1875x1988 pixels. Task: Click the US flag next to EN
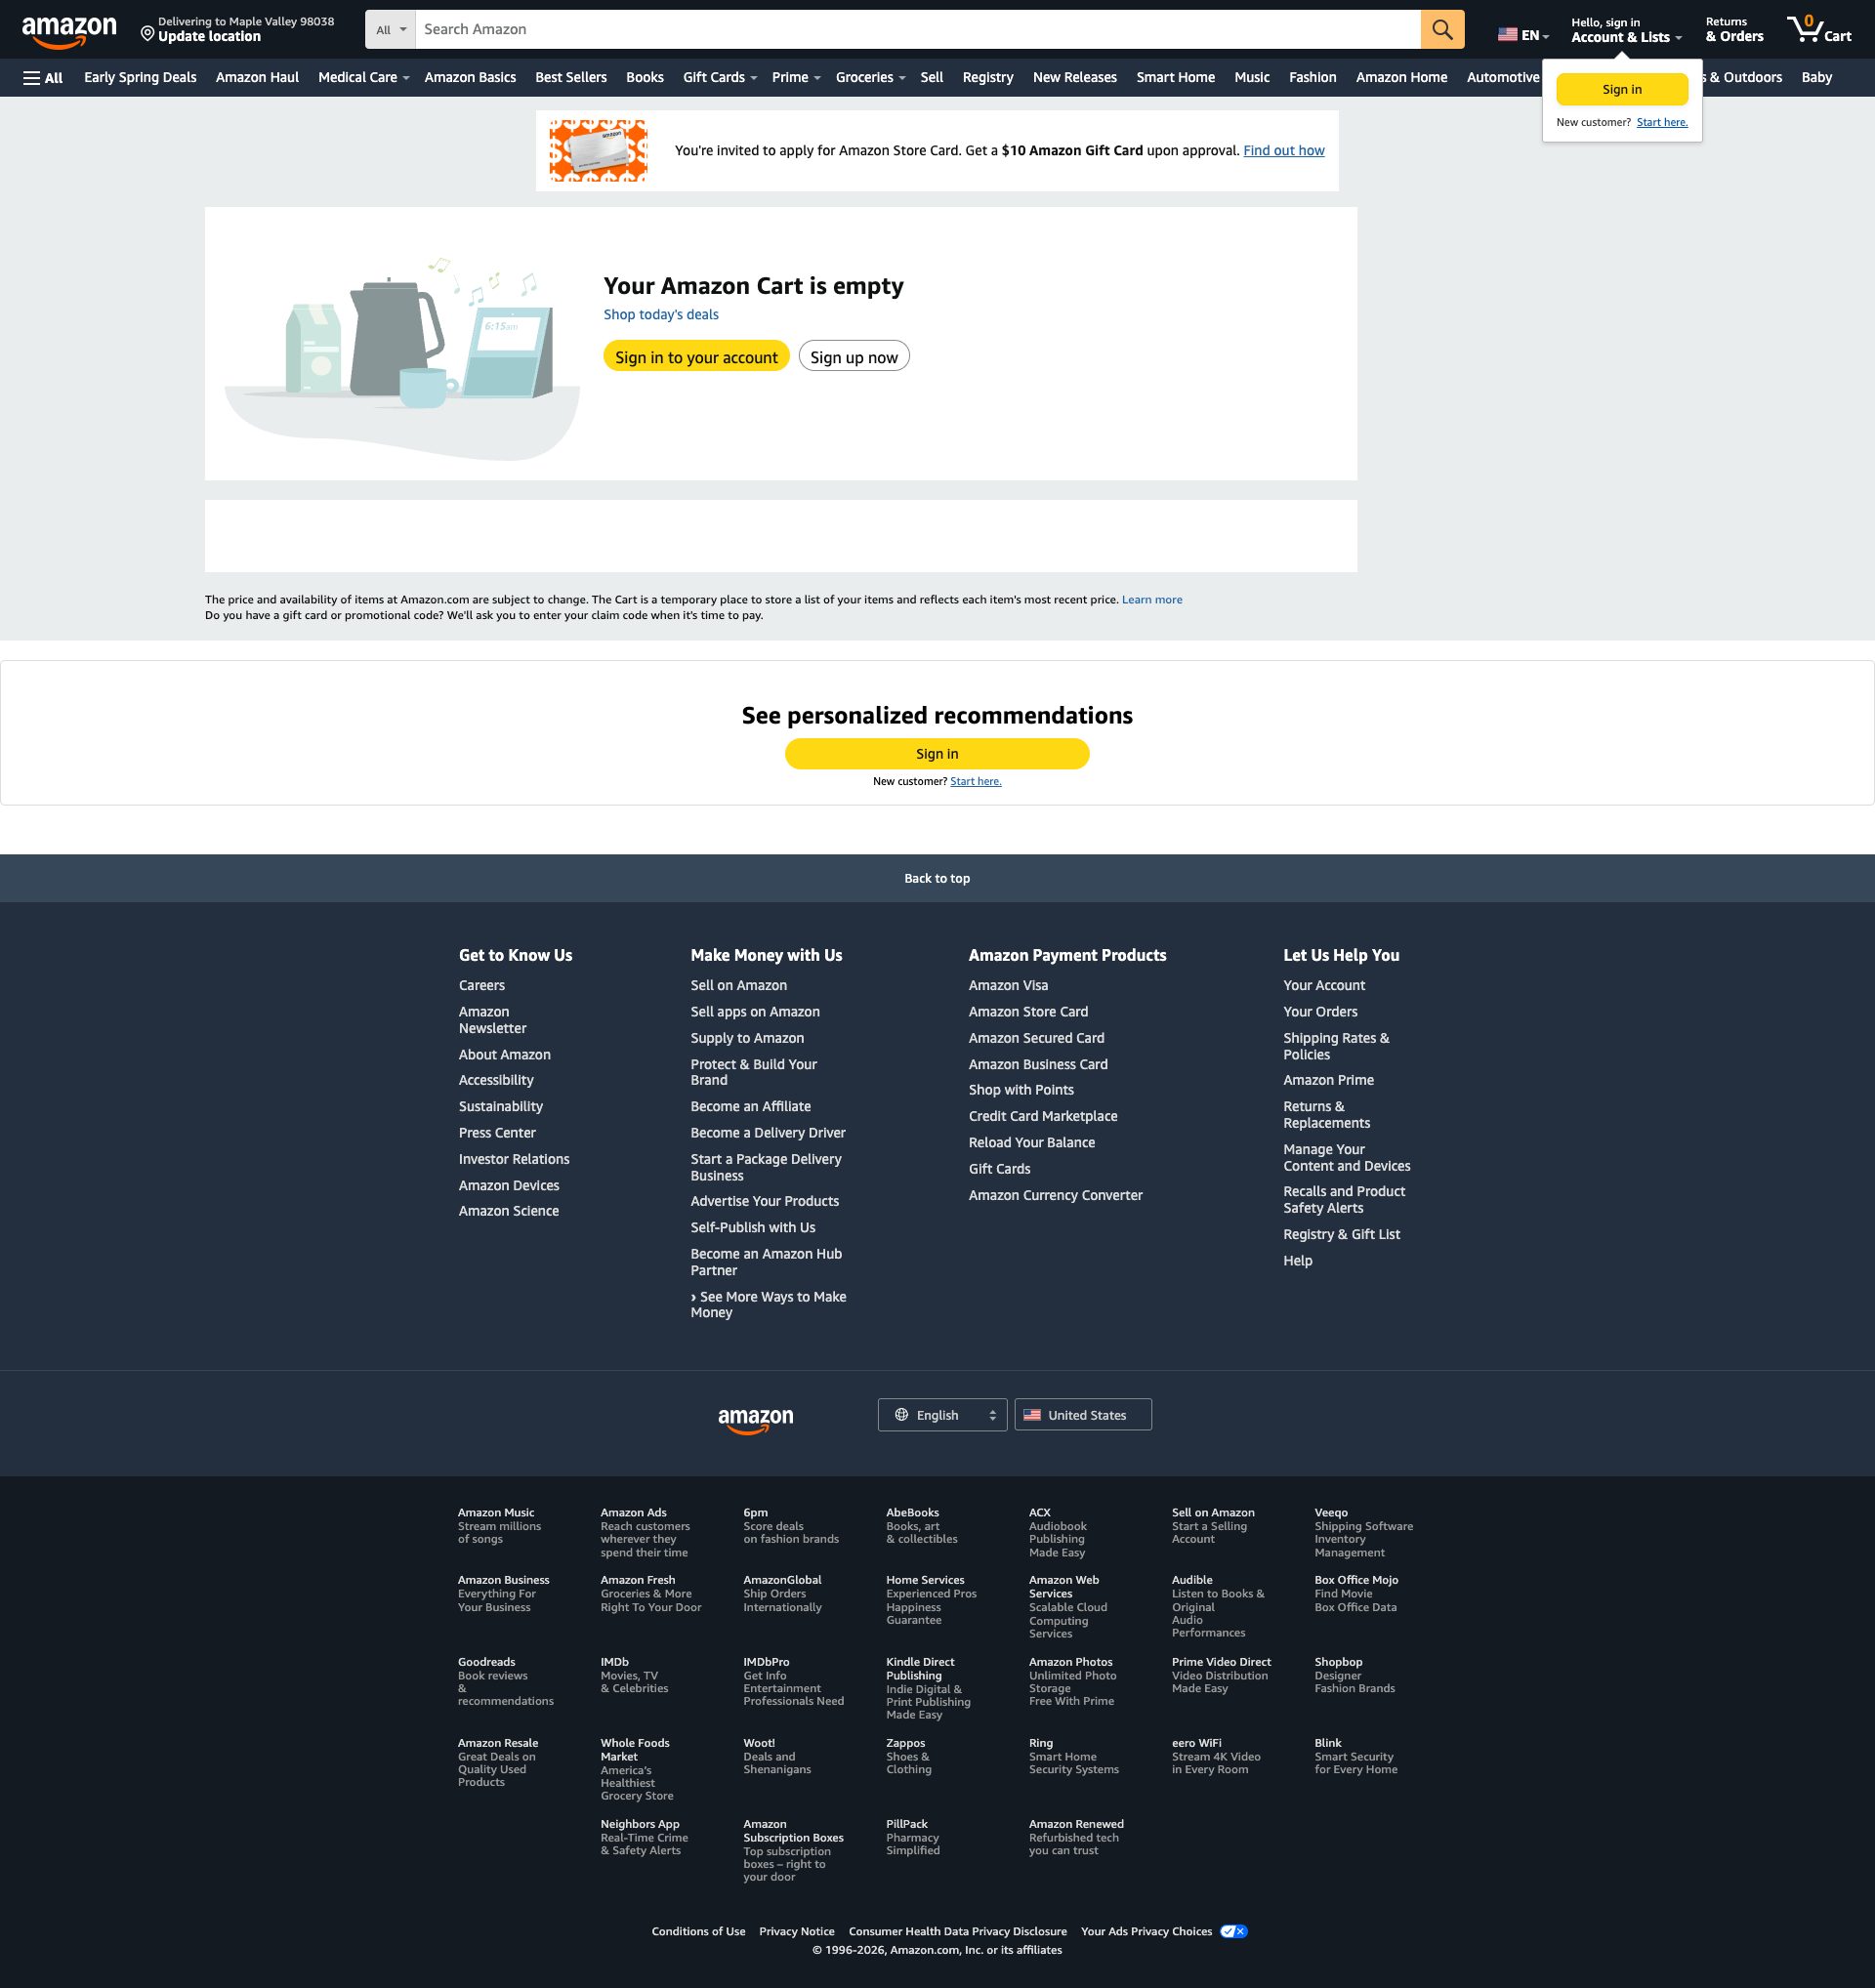pyautogui.click(x=1507, y=32)
